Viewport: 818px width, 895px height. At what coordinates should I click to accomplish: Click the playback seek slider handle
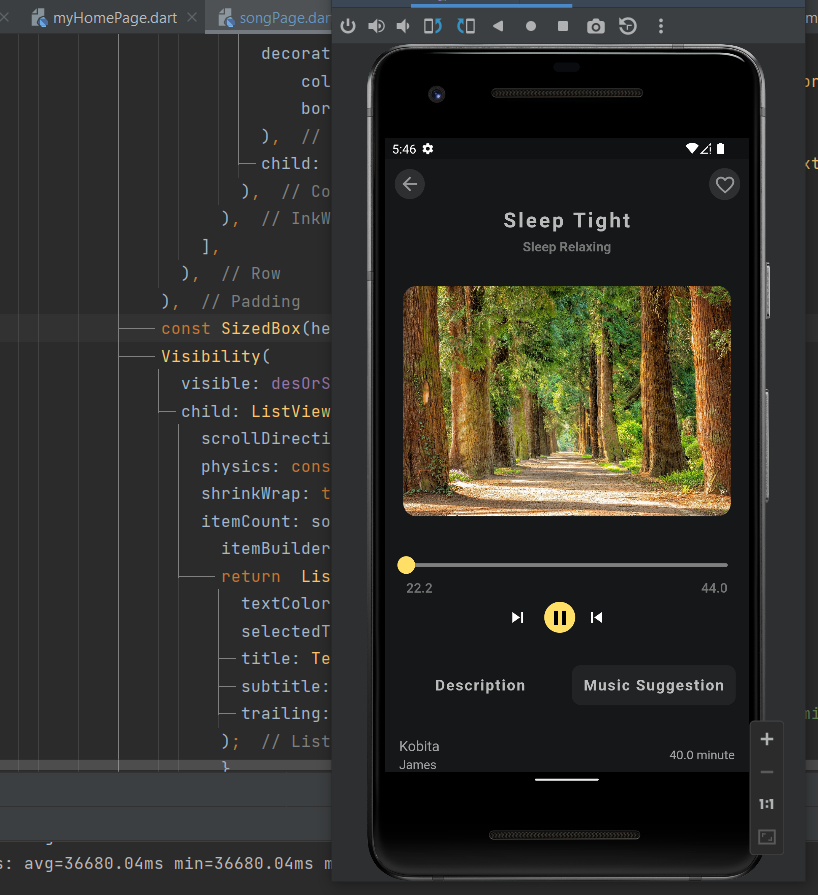tap(406, 565)
